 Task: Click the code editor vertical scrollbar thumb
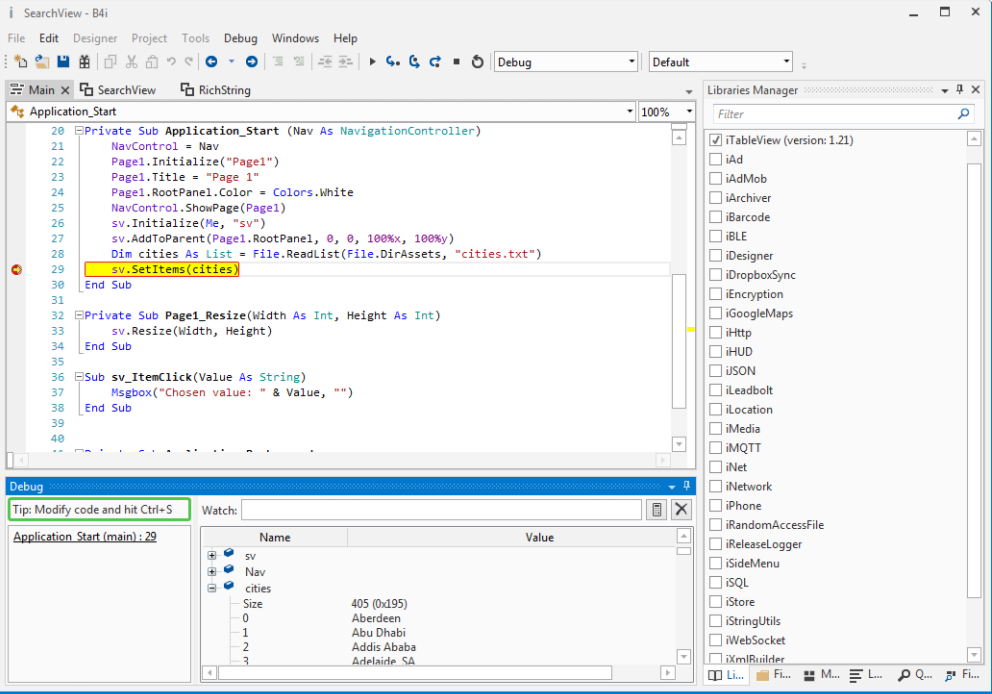(679, 341)
